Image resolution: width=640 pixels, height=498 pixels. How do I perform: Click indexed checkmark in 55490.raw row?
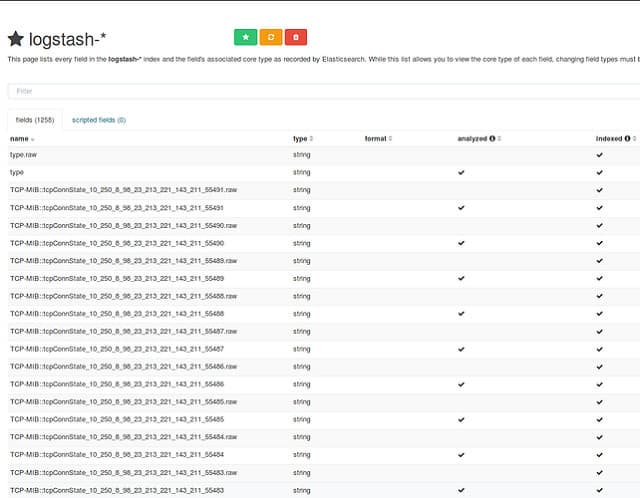pyautogui.click(x=600, y=225)
